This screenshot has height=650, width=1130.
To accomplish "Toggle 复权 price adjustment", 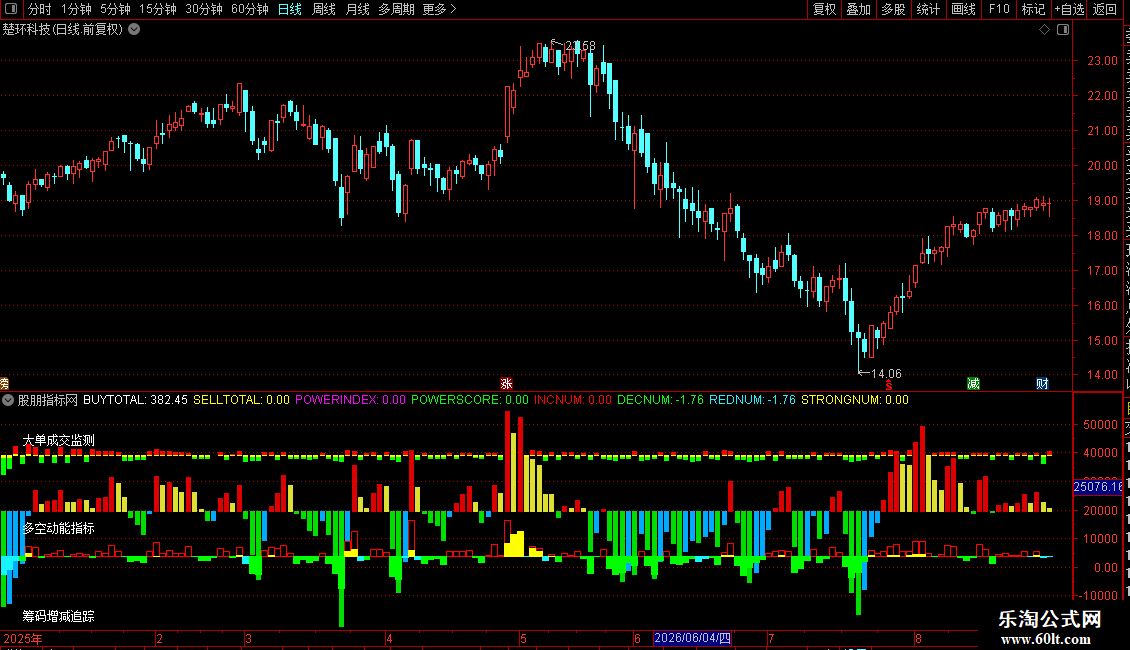I will 824,9.
